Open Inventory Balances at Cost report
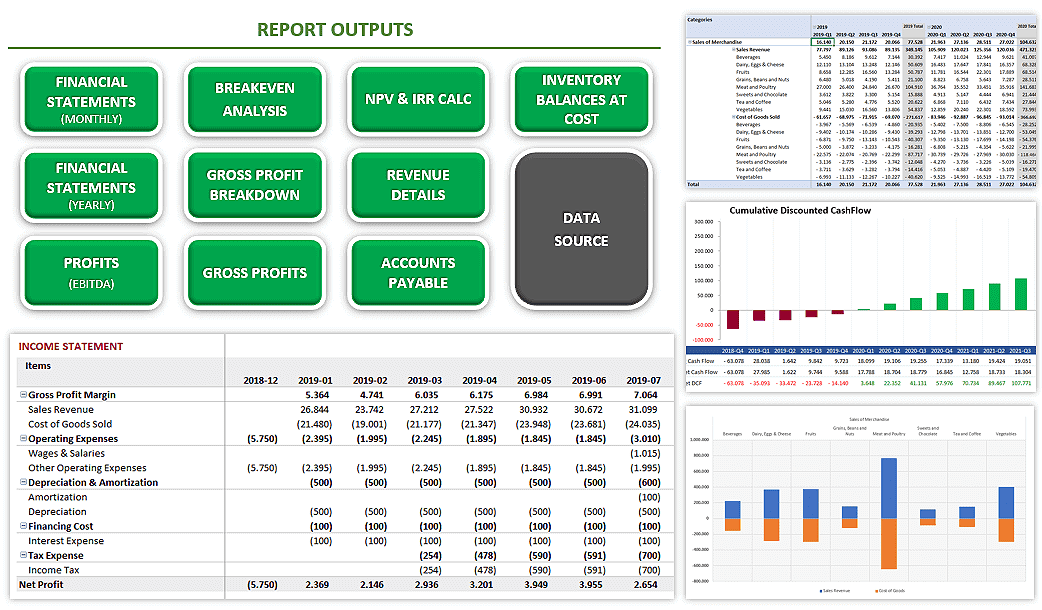 click(x=581, y=100)
